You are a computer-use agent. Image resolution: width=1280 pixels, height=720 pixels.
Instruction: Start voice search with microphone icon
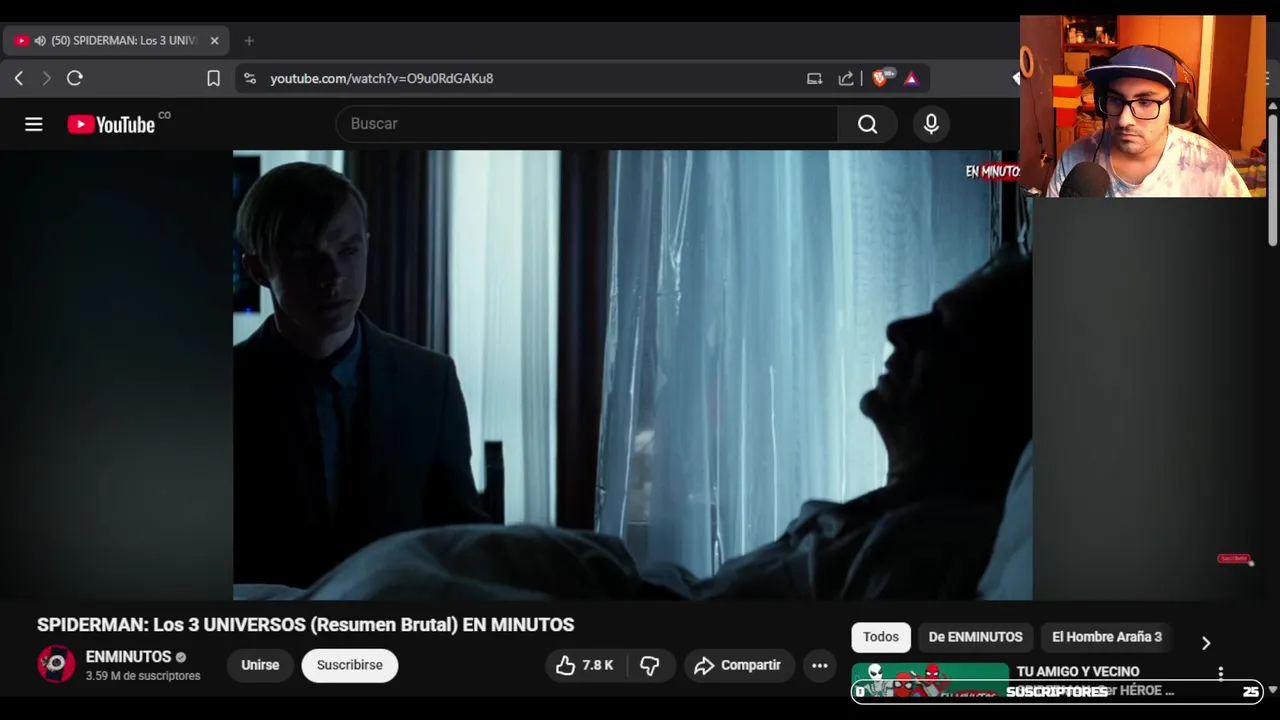tap(931, 124)
